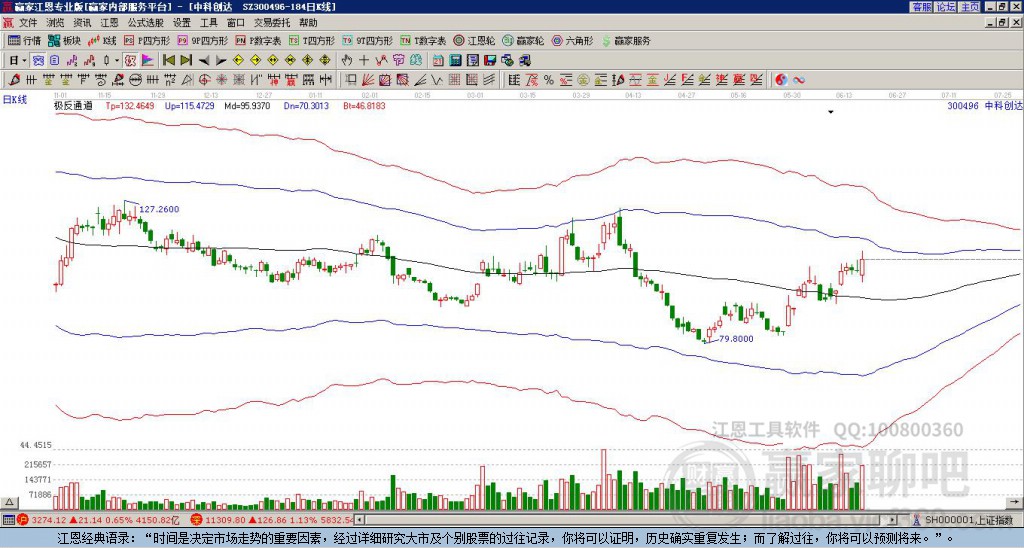Image resolution: width=1024 pixels, height=548 pixels.
Task: Open the calculator icon
Action: (x=455, y=60)
